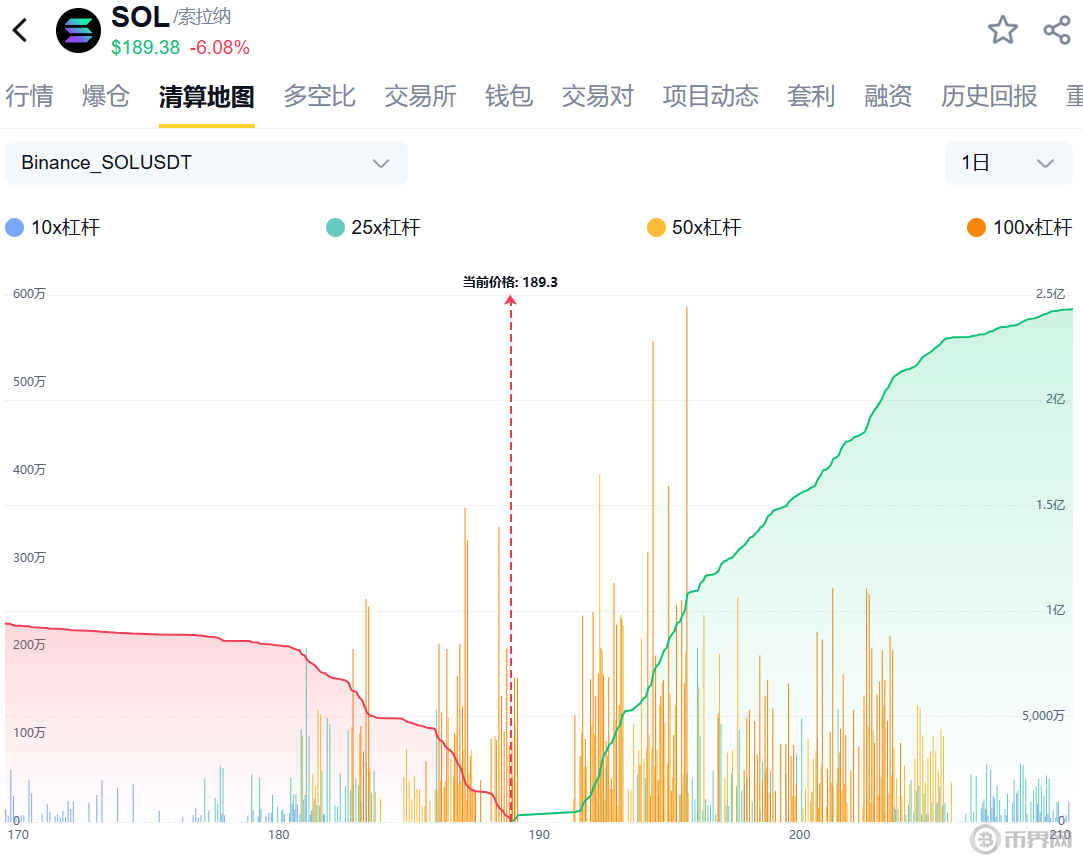This screenshot has width=1083, height=867.
Task: Switch to the 行情 tab
Action: [x=29, y=96]
